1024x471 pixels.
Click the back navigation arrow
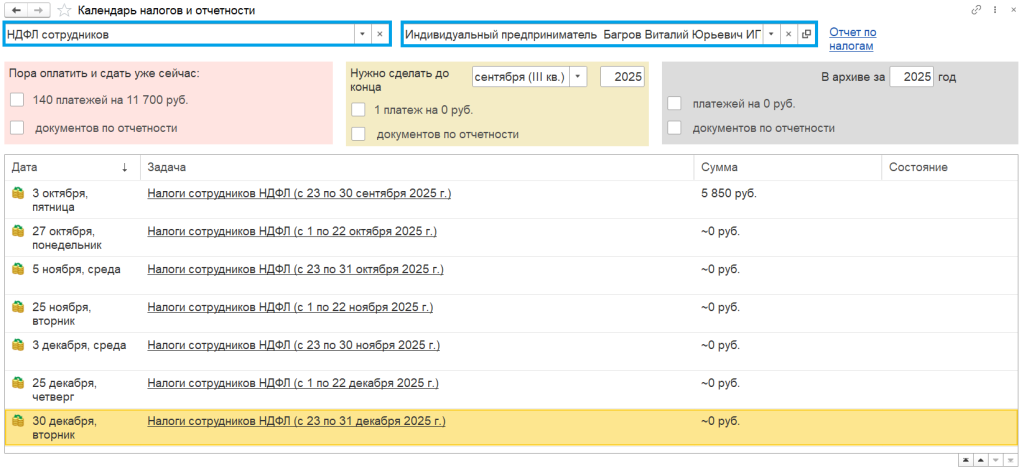coord(17,10)
